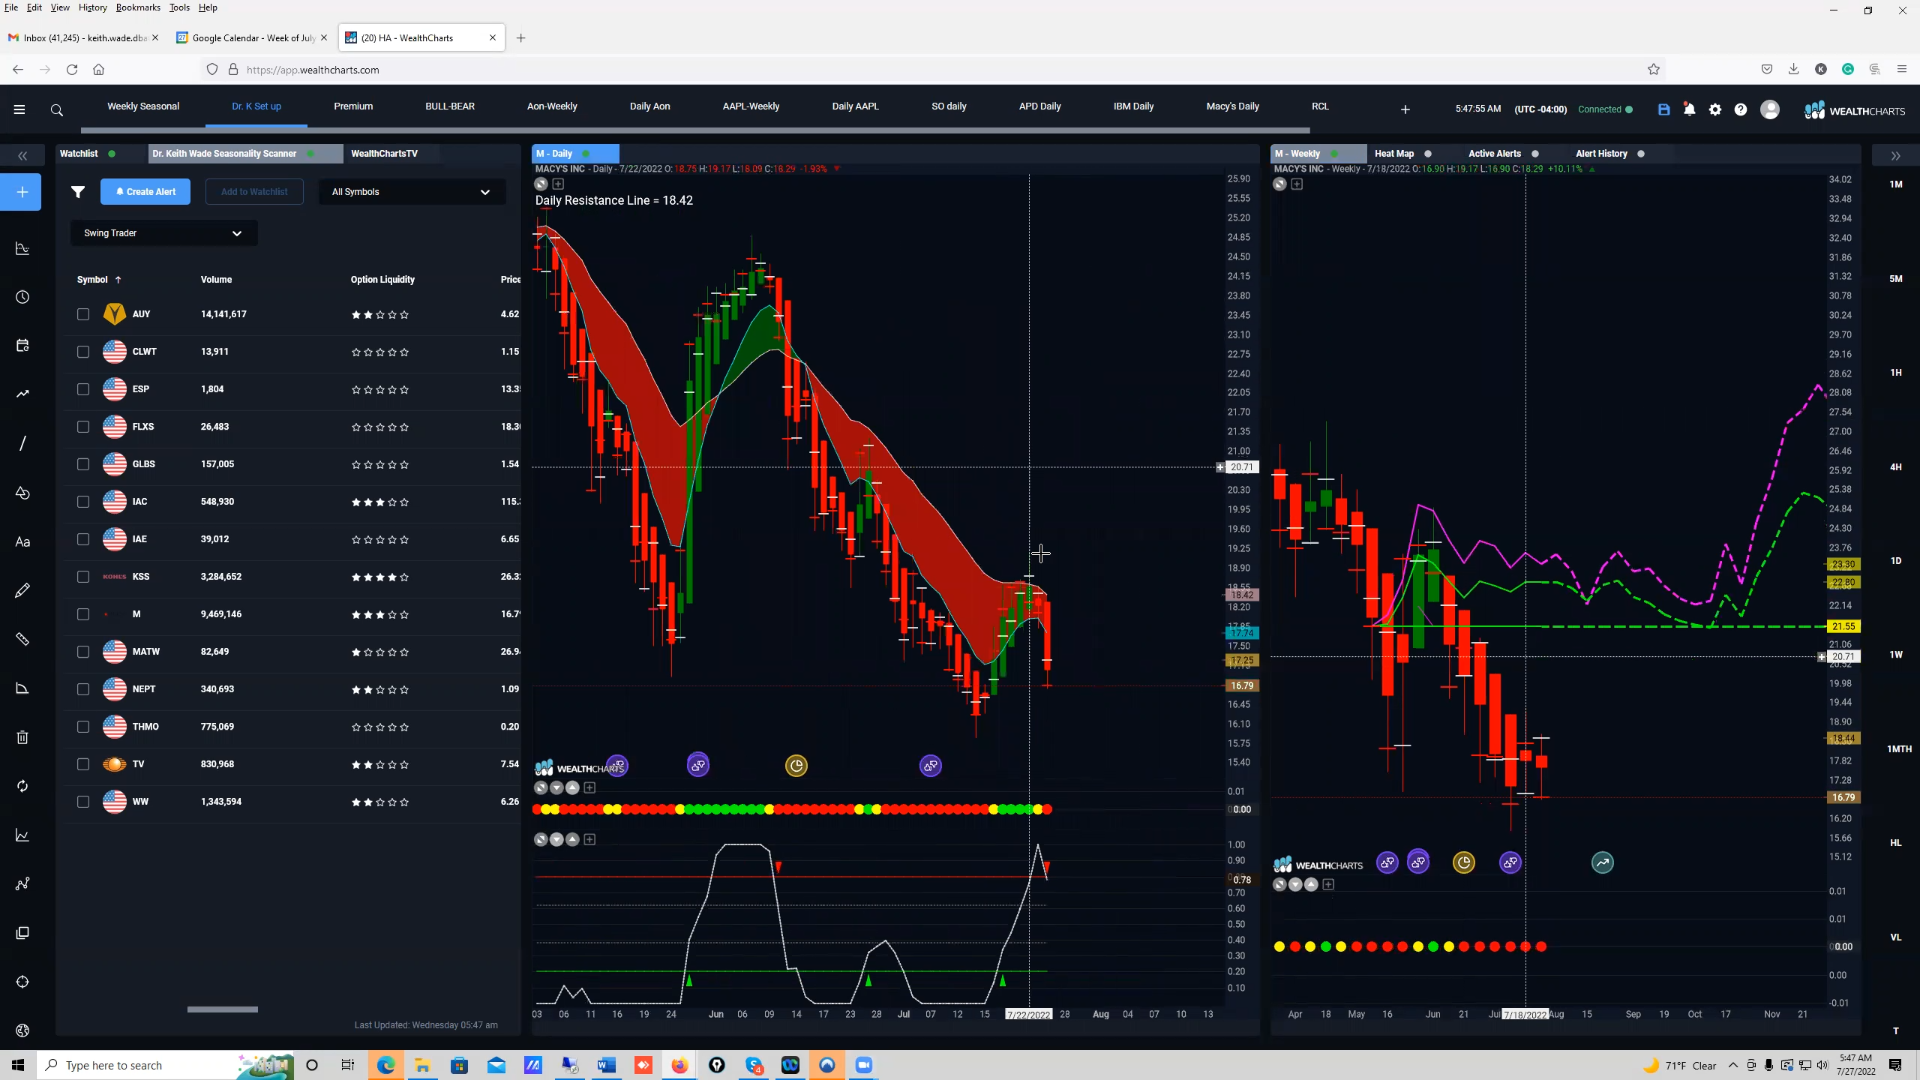This screenshot has width=1920, height=1080.
Task: Select the chart icon in left sidebar
Action: pos(22,249)
